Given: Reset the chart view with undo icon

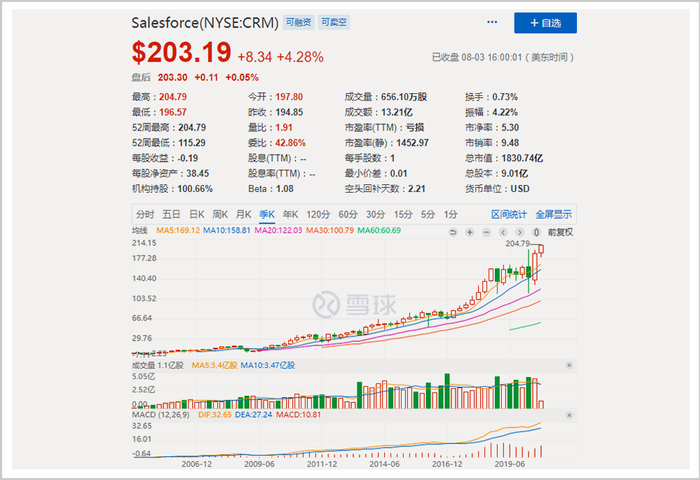Looking at the screenshot, I should click(x=453, y=232).
